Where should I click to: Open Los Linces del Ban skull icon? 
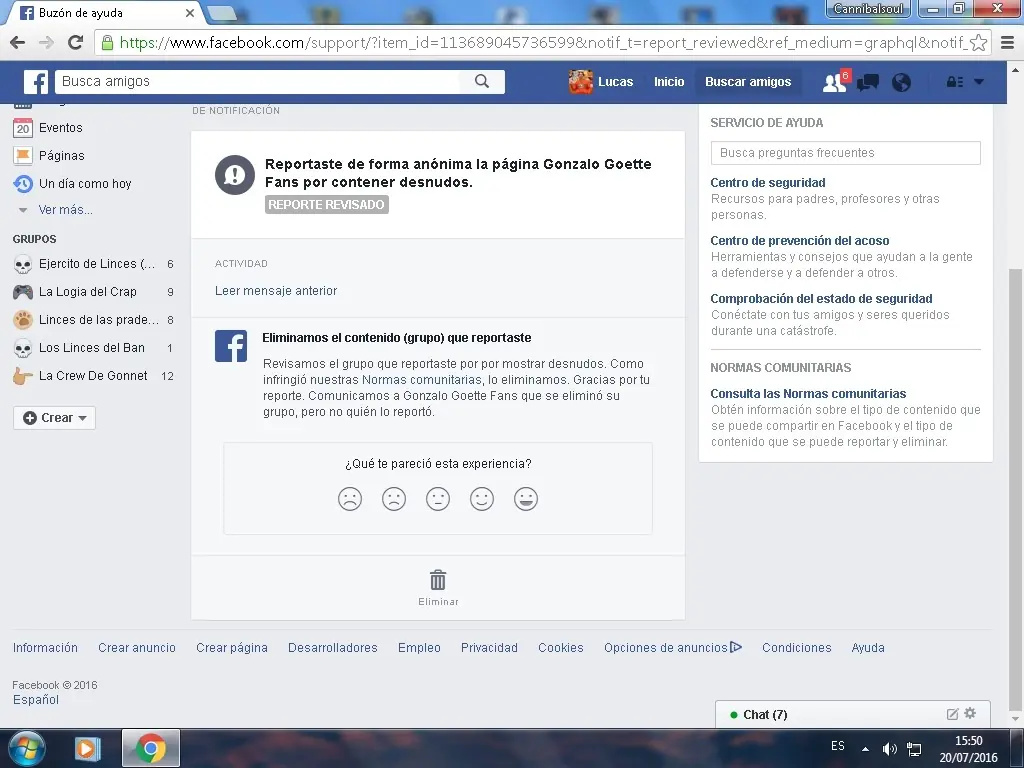pos(23,348)
